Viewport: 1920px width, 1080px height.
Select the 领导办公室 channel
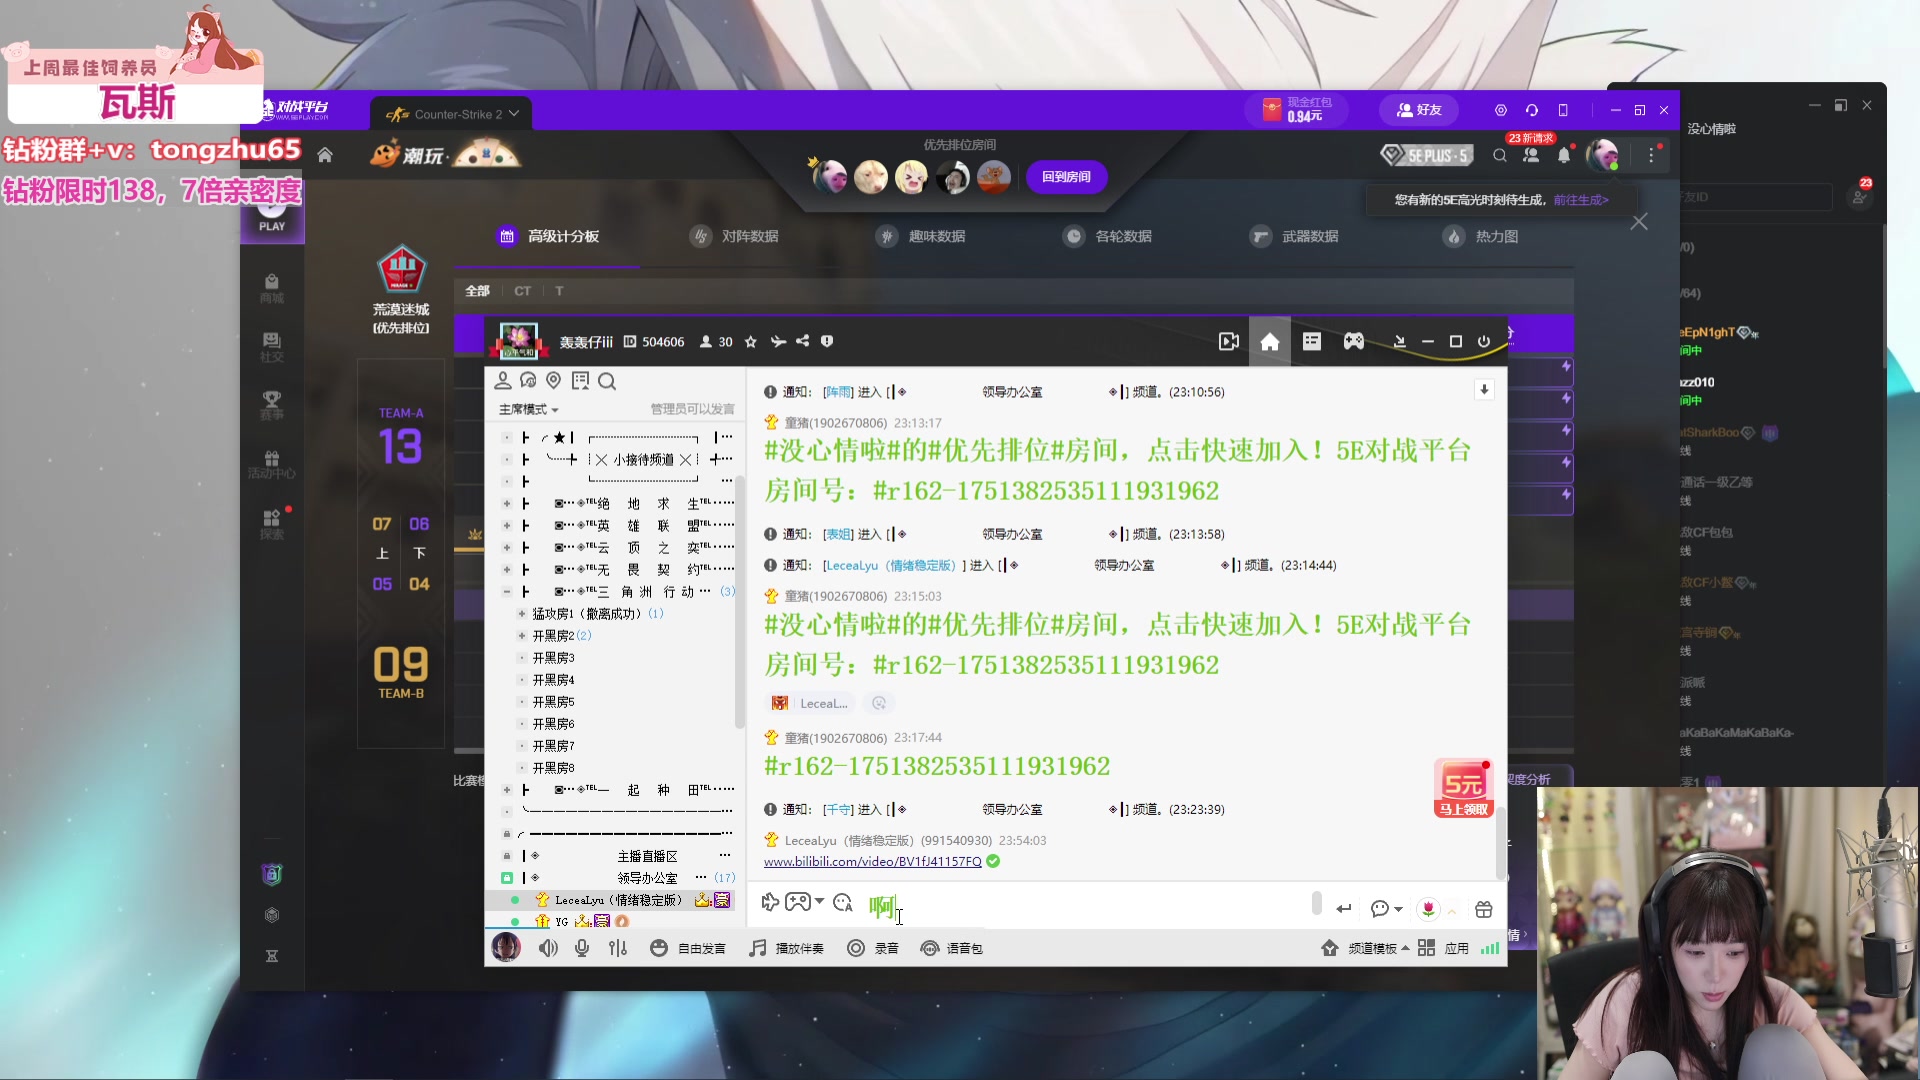647,878
